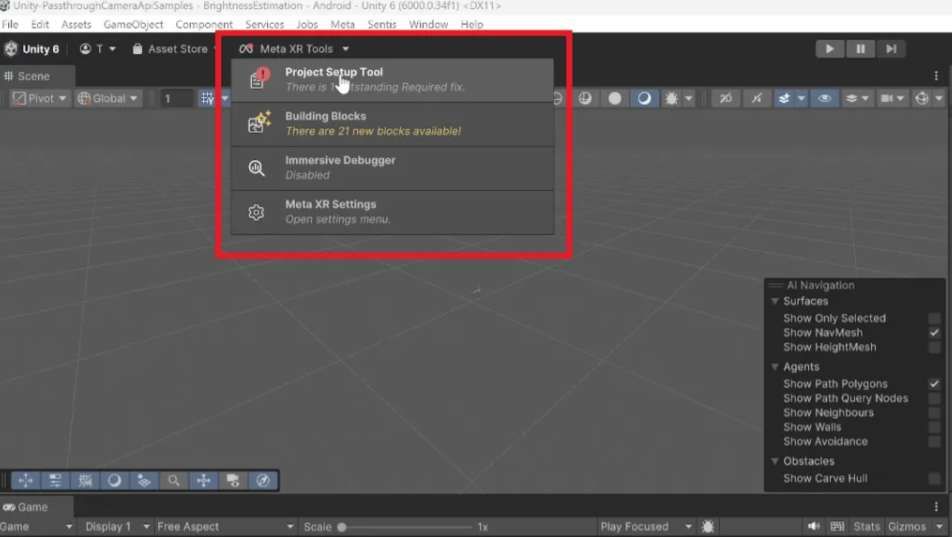Click the scene camera settings icon
This screenshot has height=537, width=952.
point(888,98)
